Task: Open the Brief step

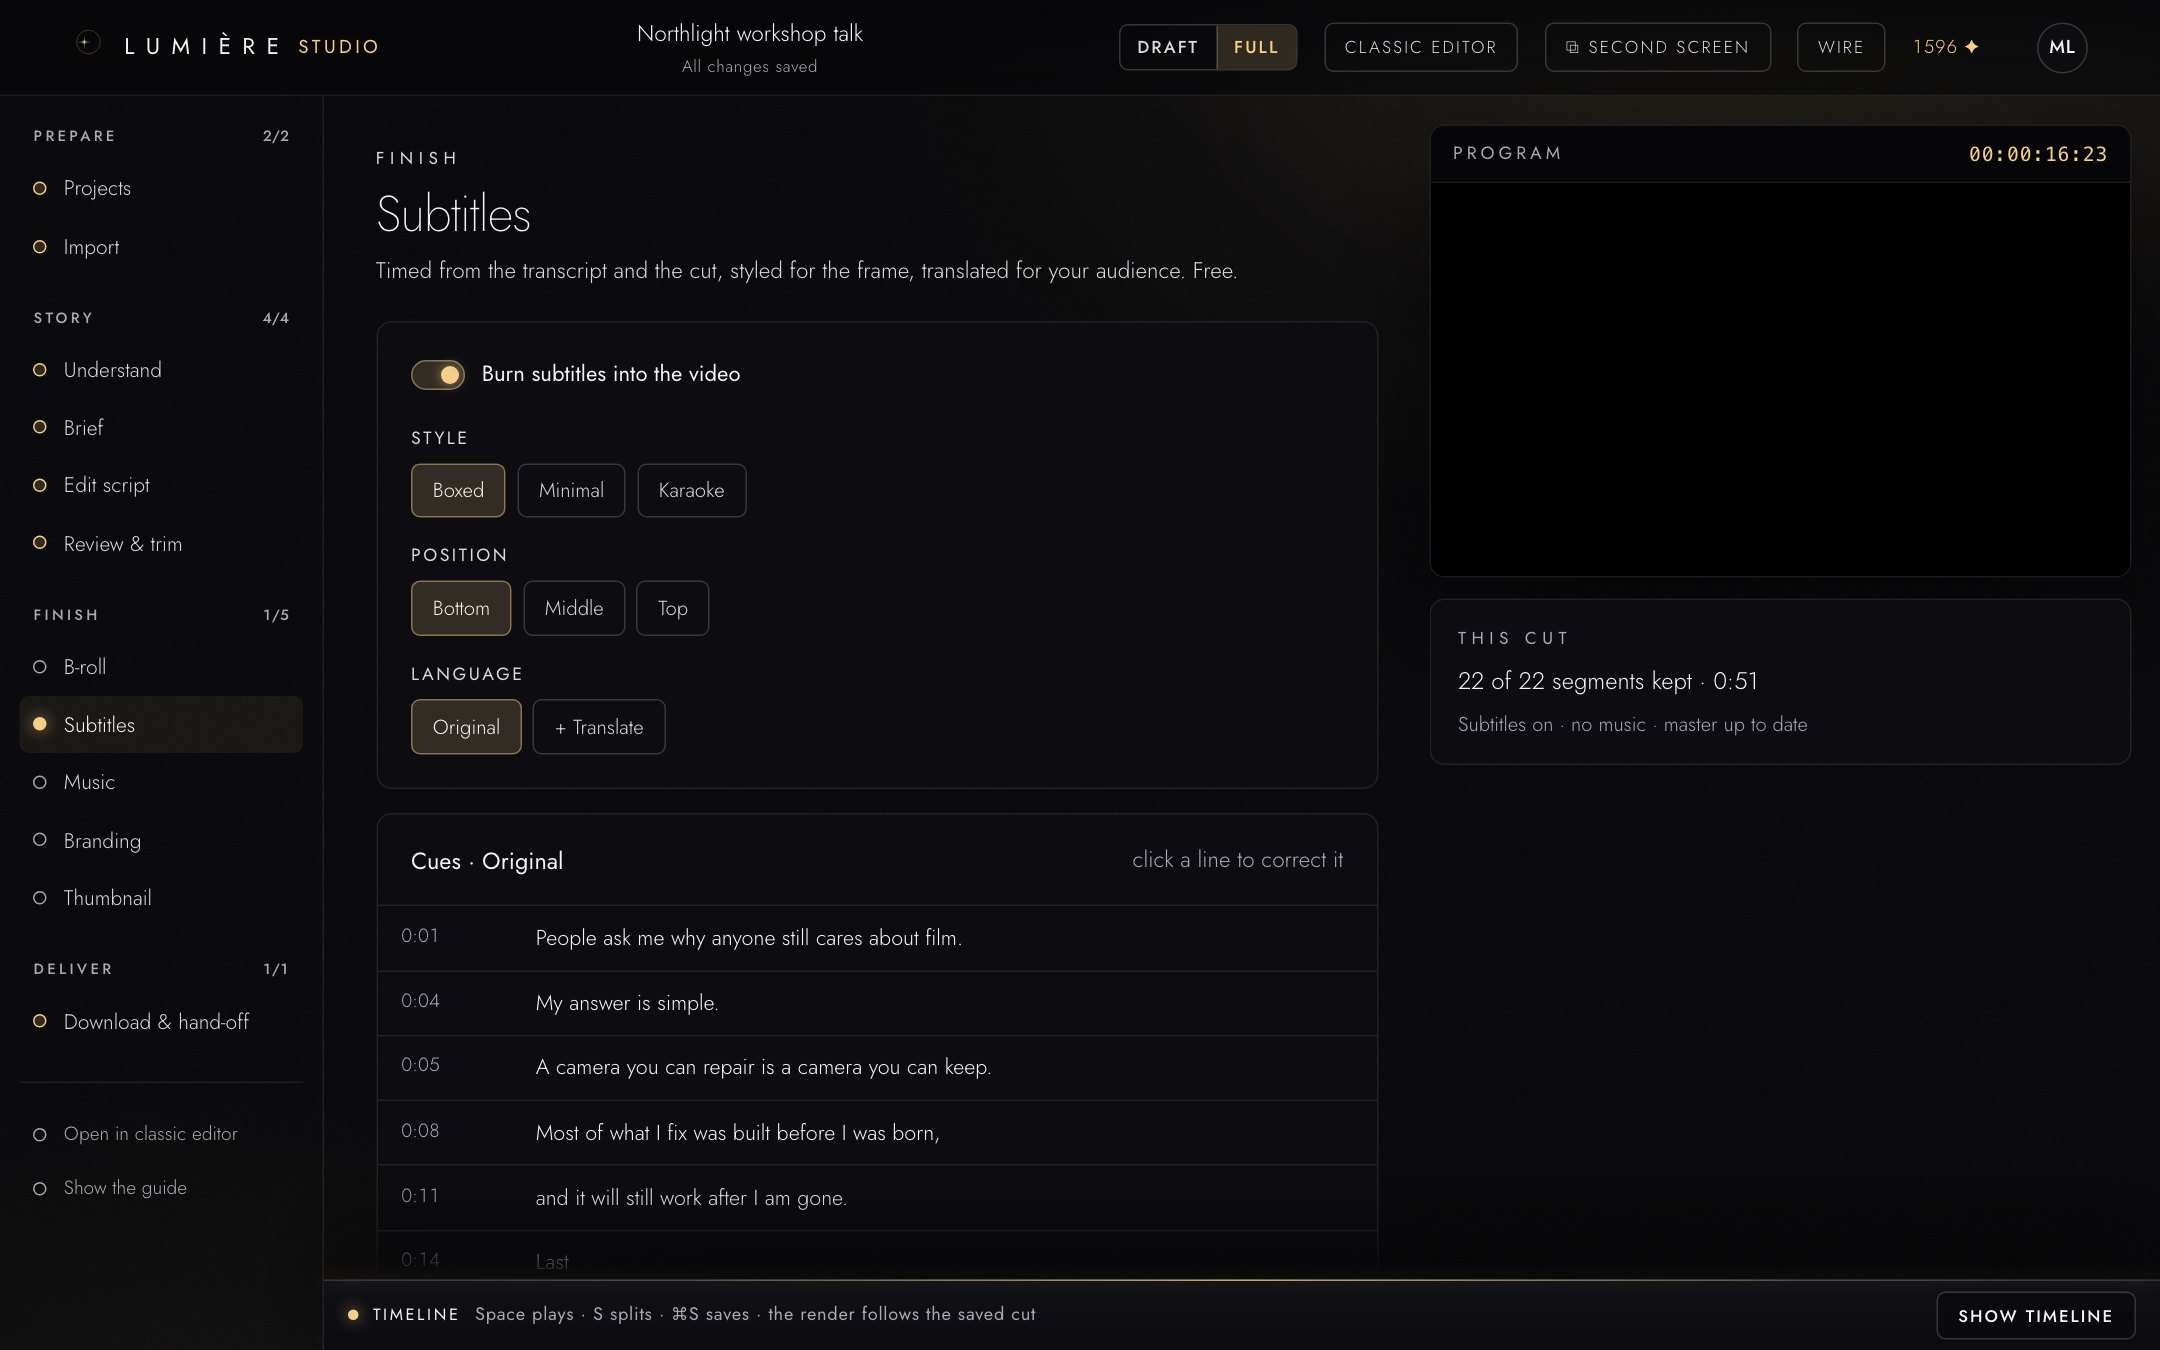Action: 160,428
